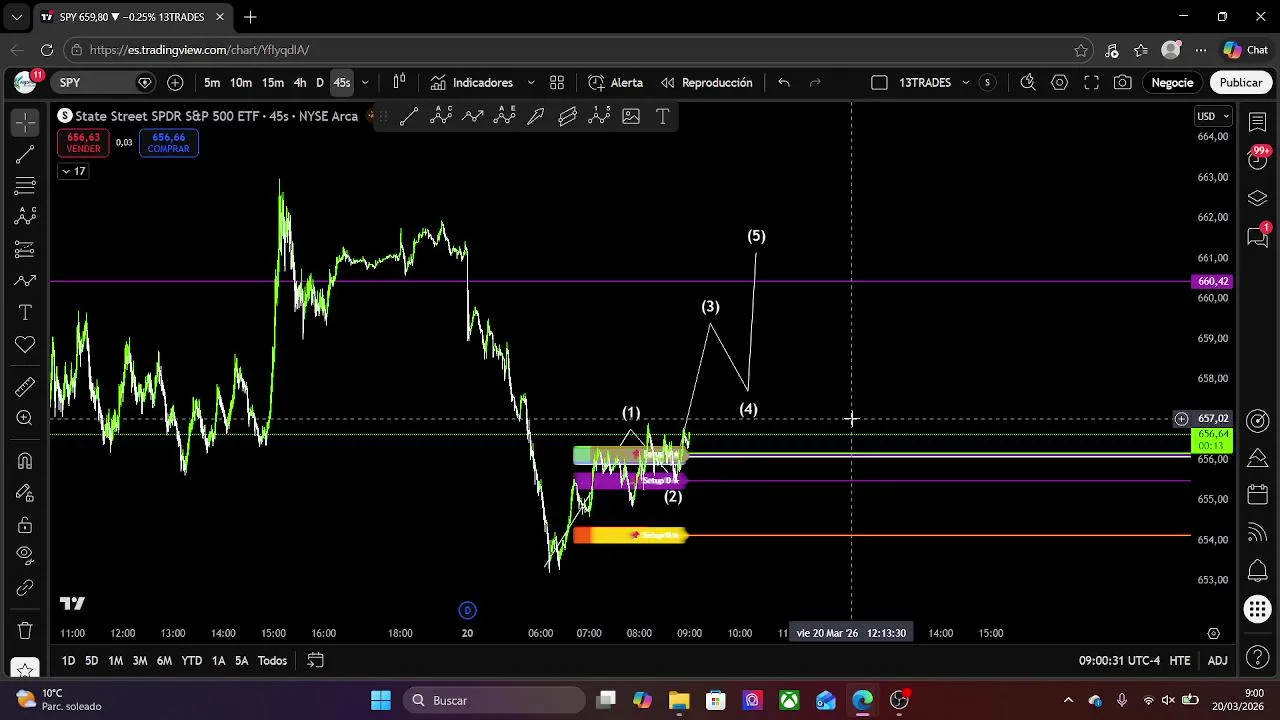Select the image tool in floating toolbar
Screen dimensions: 1280x720
pos(631,117)
